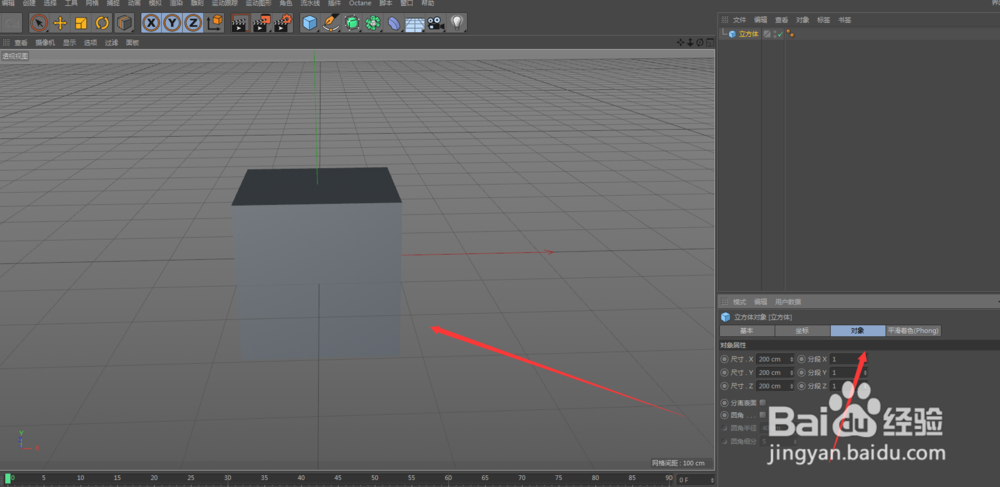
Task: Open object manager 文件 menu
Action: 739,20
